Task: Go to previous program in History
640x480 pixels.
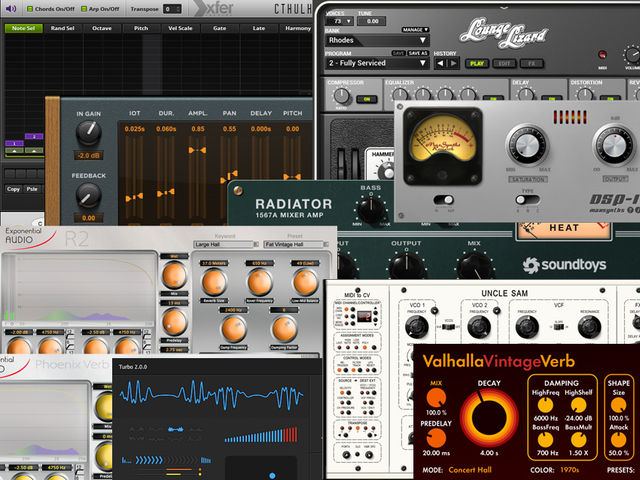Action: pyautogui.click(x=440, y=63)
